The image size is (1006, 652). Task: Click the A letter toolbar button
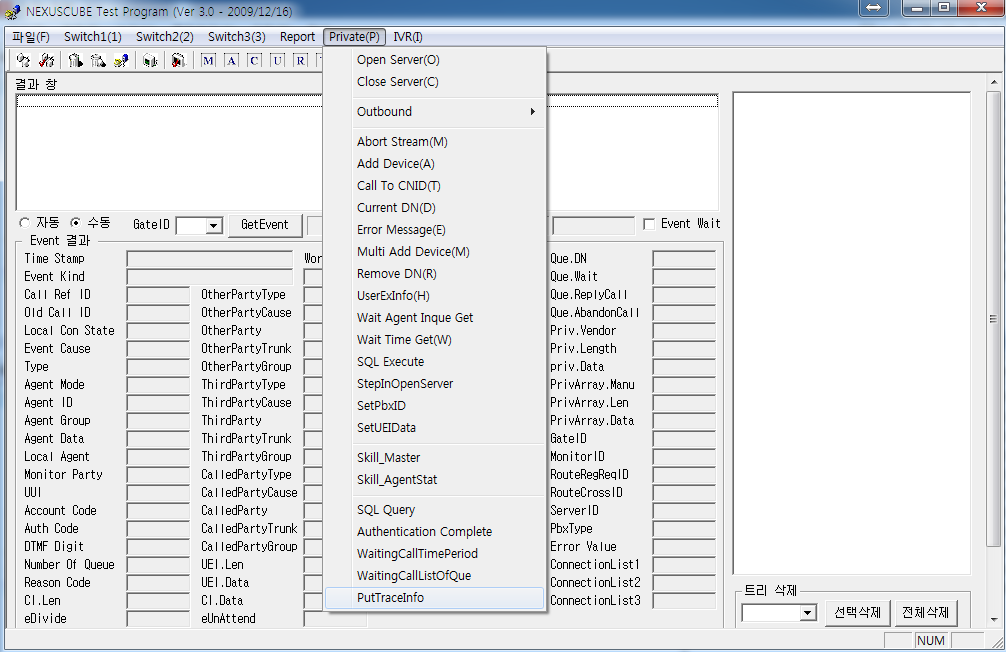pos(231,60)
